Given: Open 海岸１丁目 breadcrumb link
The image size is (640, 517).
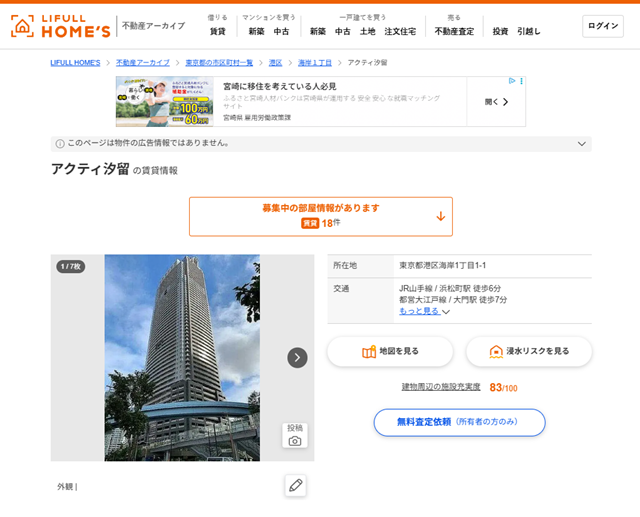Looking at the screenshot, I should (314, 63).
